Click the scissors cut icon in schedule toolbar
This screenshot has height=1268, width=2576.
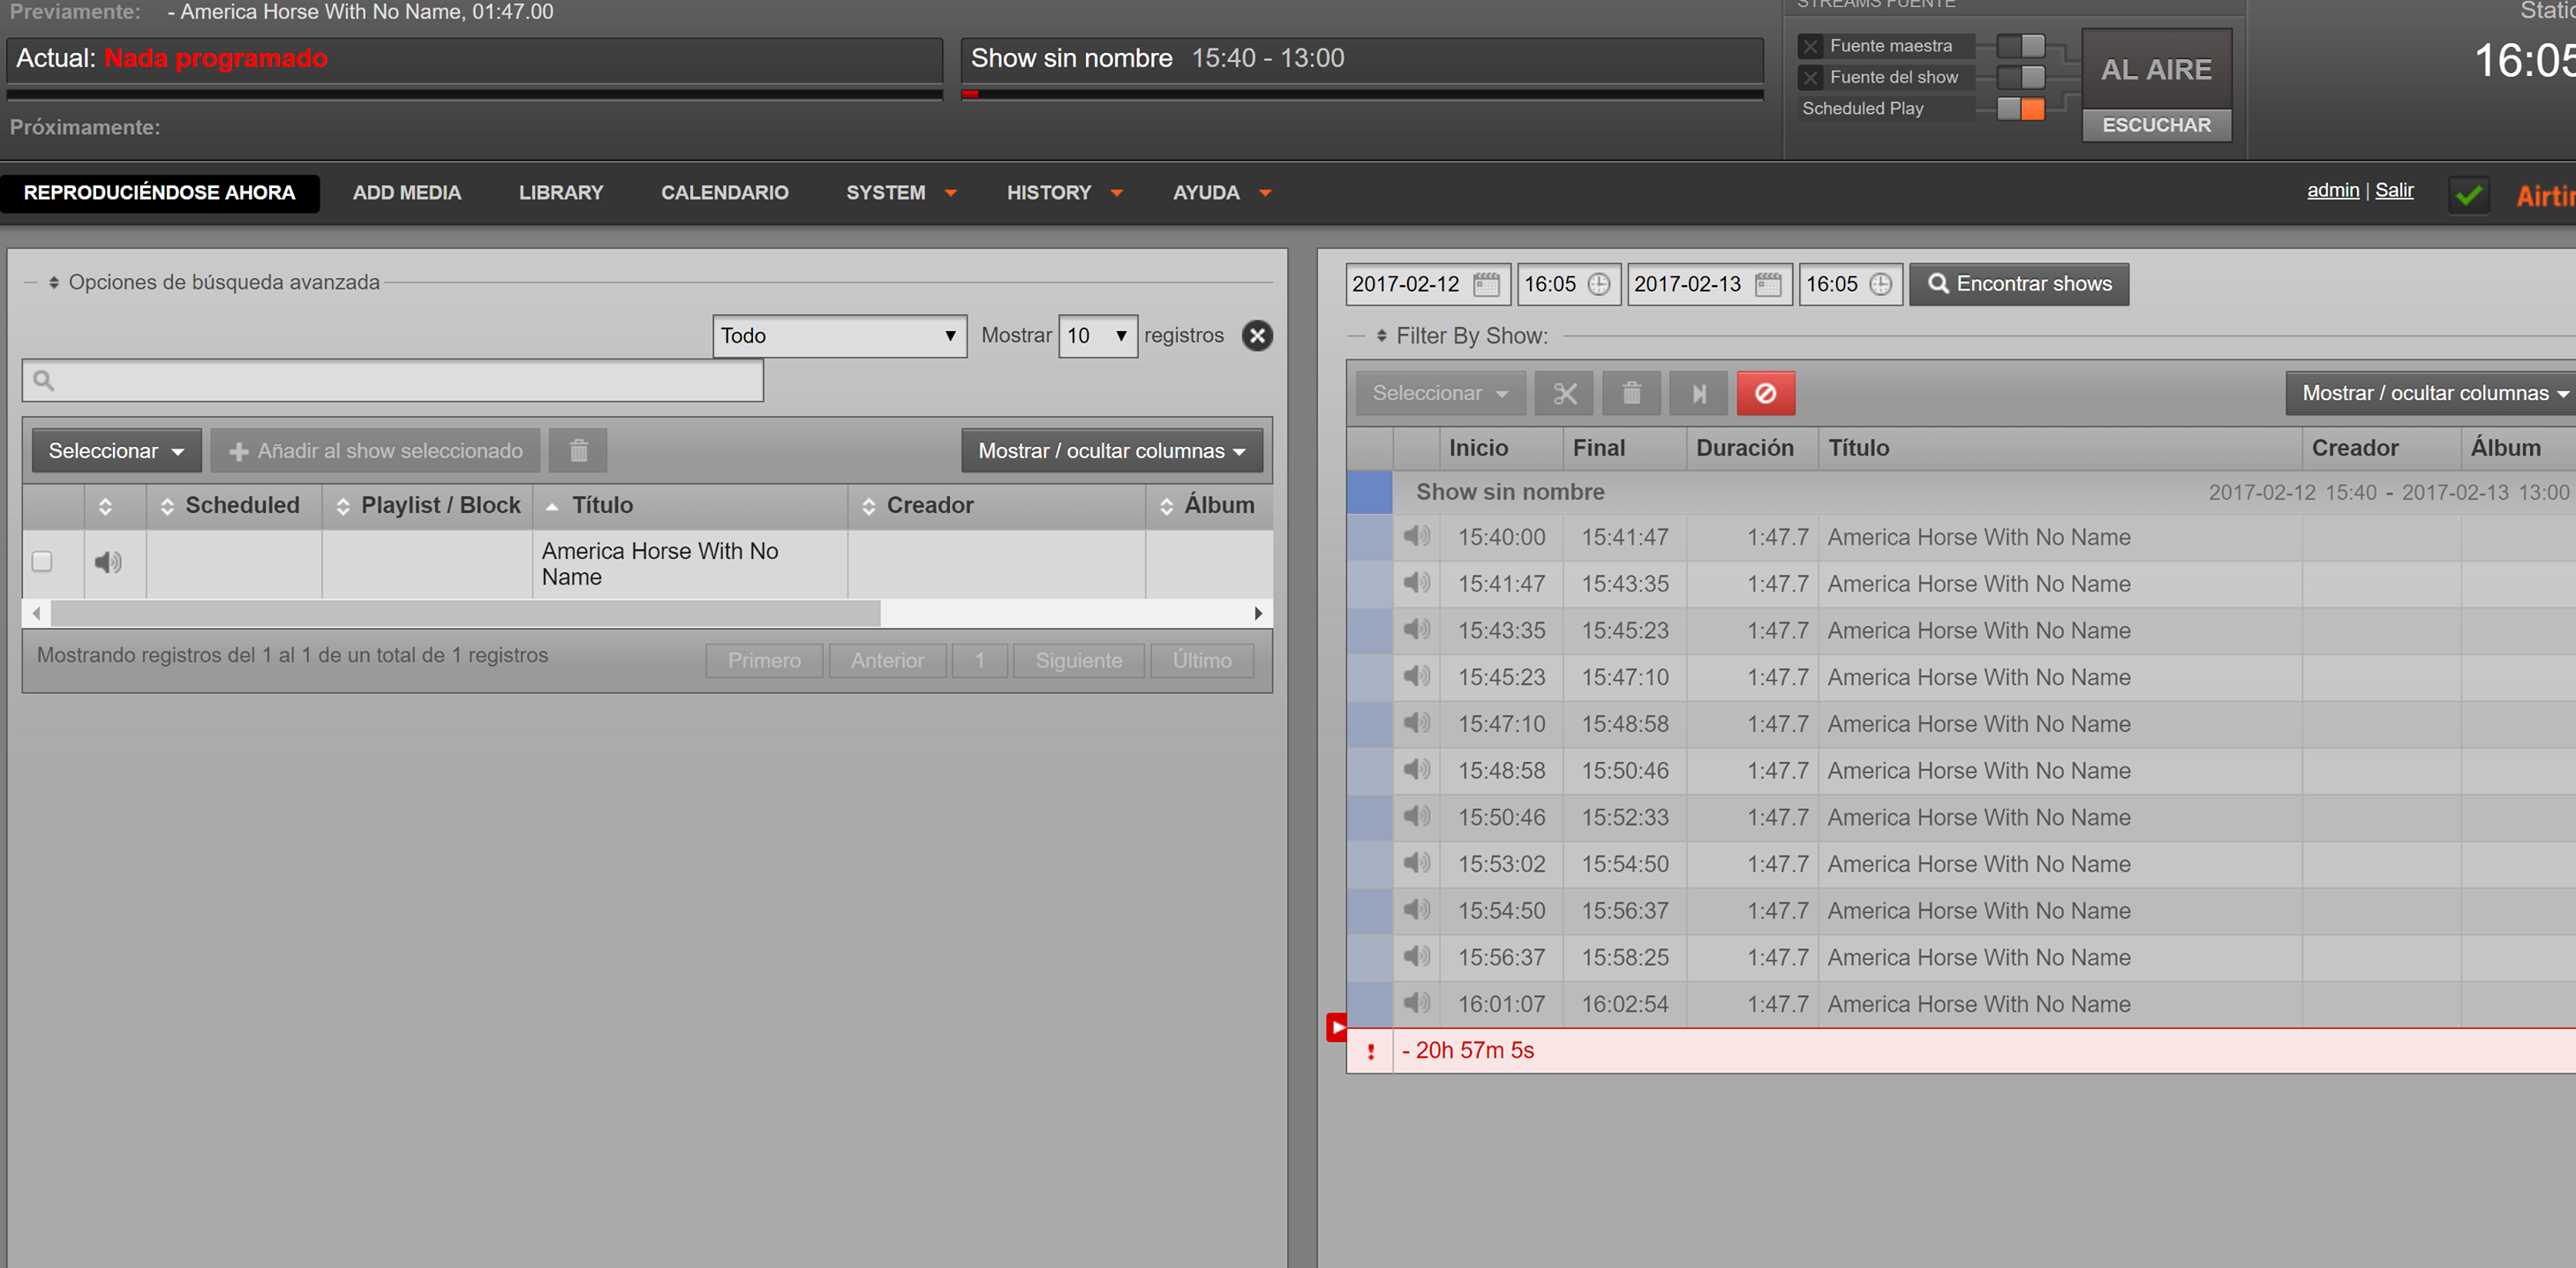coord(1564,393)
